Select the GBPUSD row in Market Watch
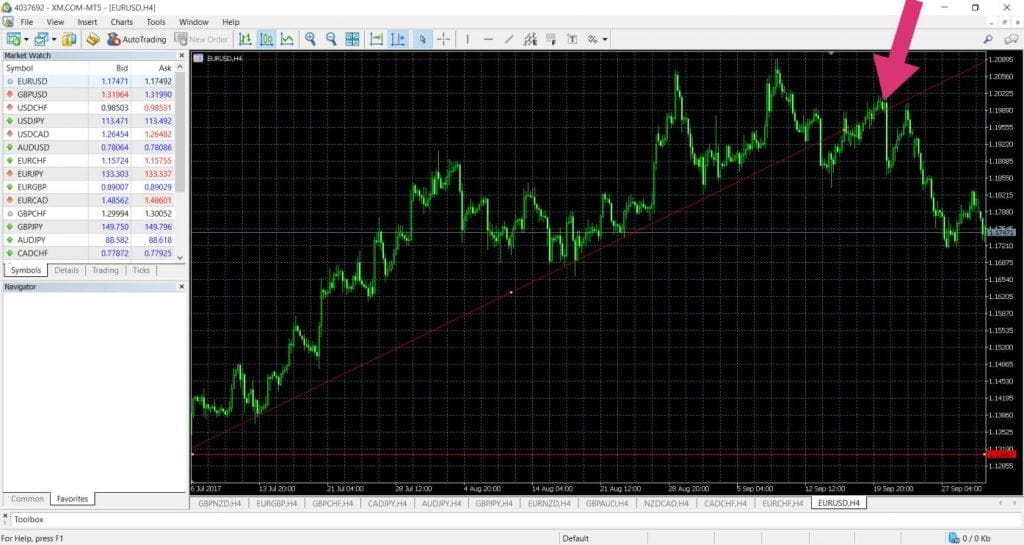This screenshot has width=1024, height=545. coord(89,94)
